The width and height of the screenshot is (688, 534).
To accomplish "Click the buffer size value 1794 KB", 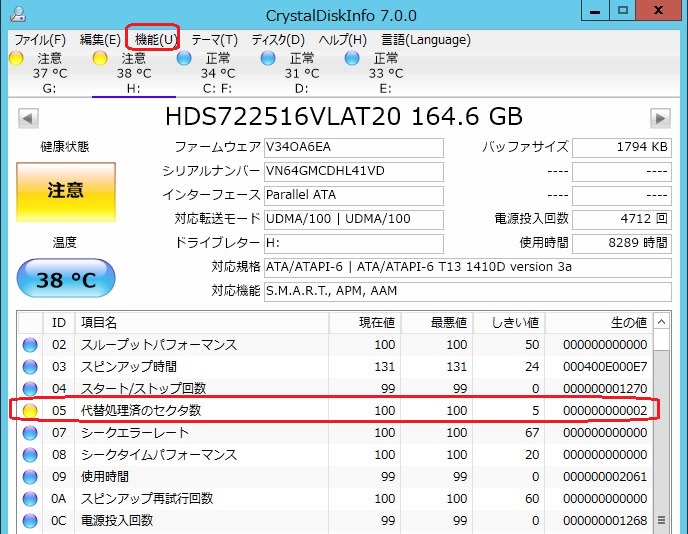I will 622,147.
